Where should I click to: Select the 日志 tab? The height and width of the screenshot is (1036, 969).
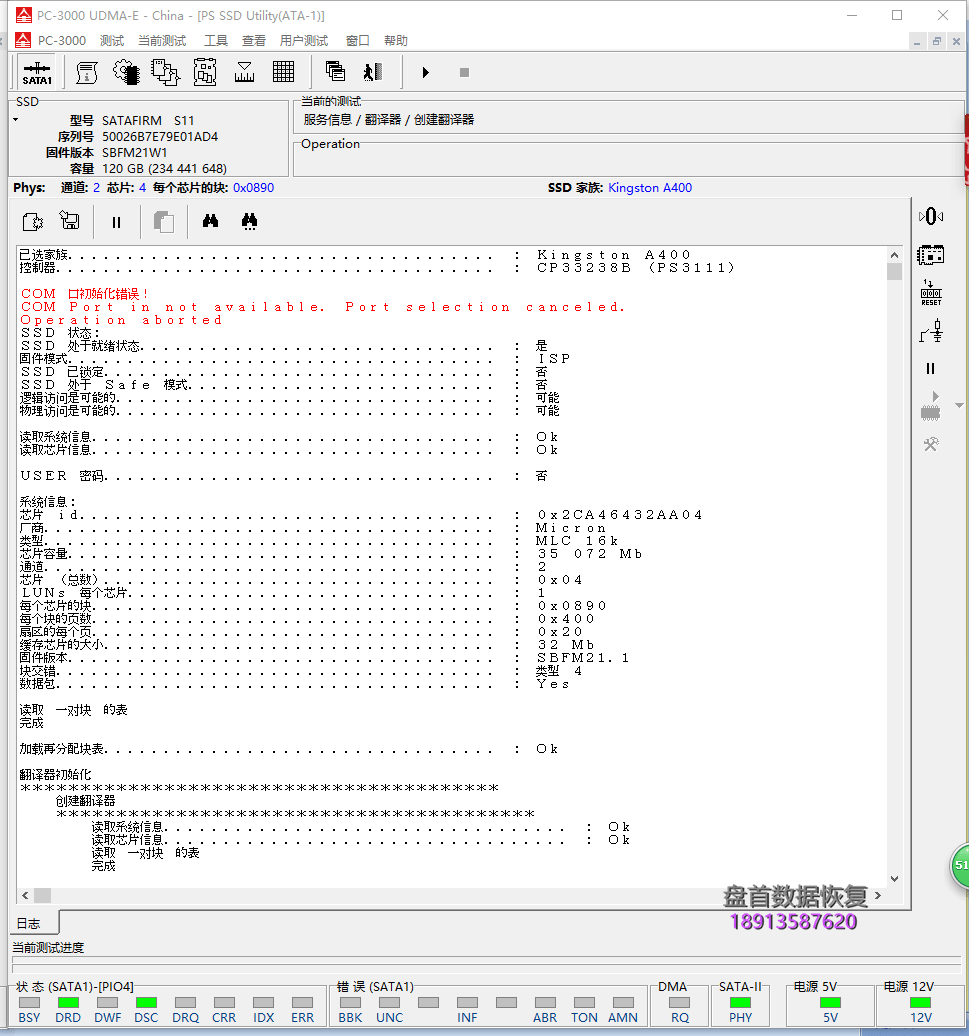(x=28, y=924)
